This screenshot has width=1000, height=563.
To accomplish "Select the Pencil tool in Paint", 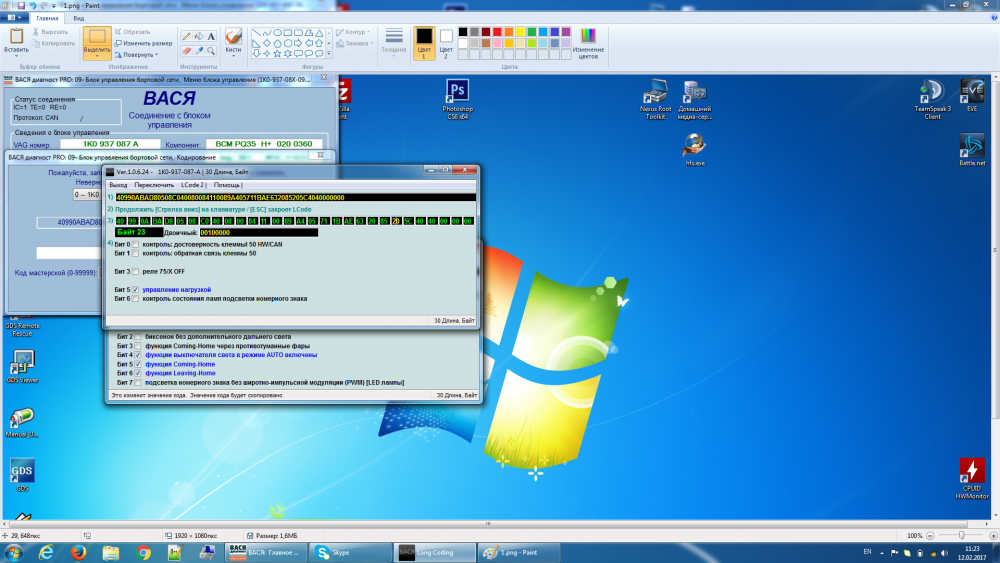I will pyautogui.click(x=186, y=37).
